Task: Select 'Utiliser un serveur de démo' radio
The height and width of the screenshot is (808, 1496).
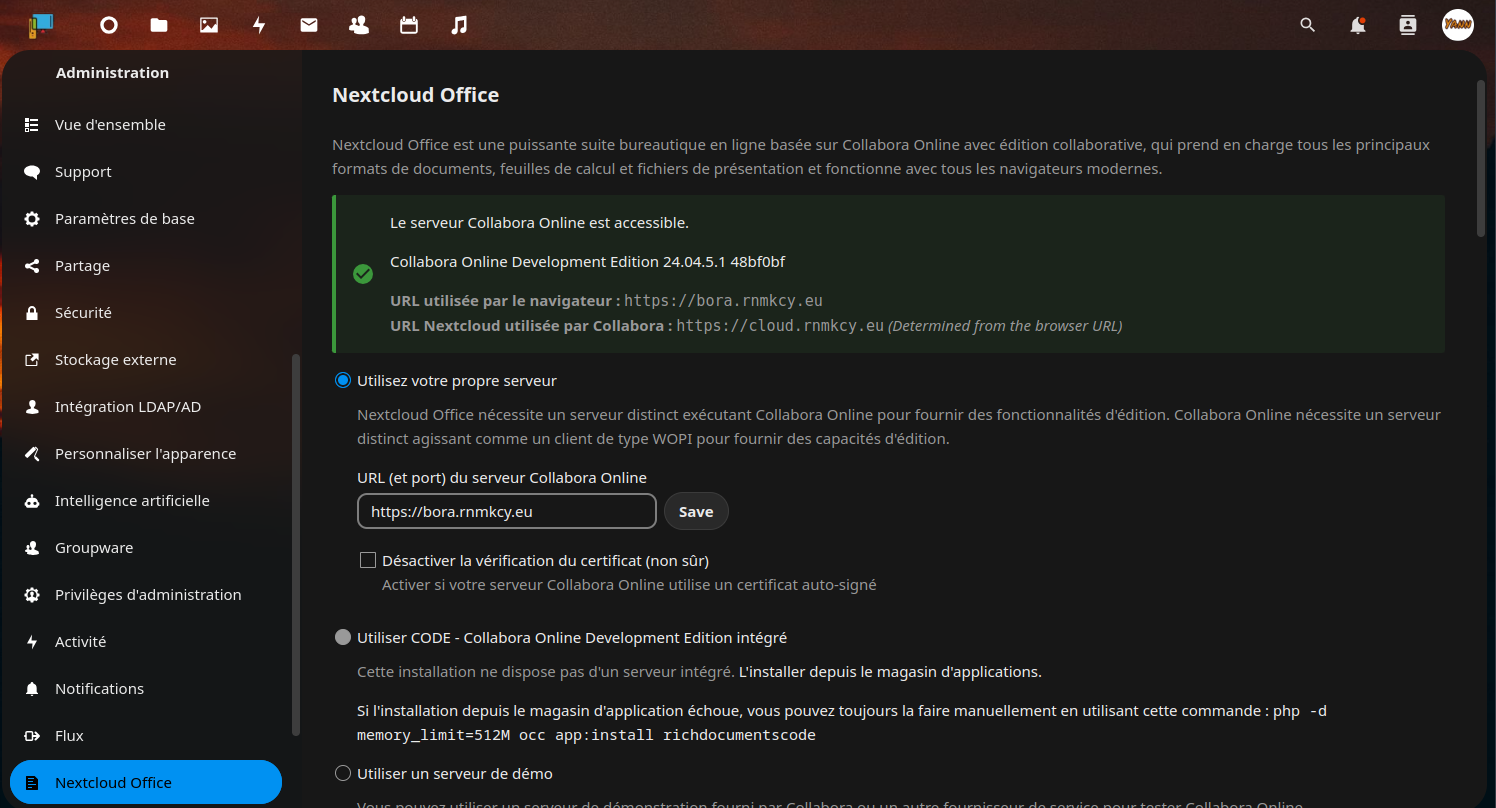Action: pyautogui.click(x=343, y=774)
